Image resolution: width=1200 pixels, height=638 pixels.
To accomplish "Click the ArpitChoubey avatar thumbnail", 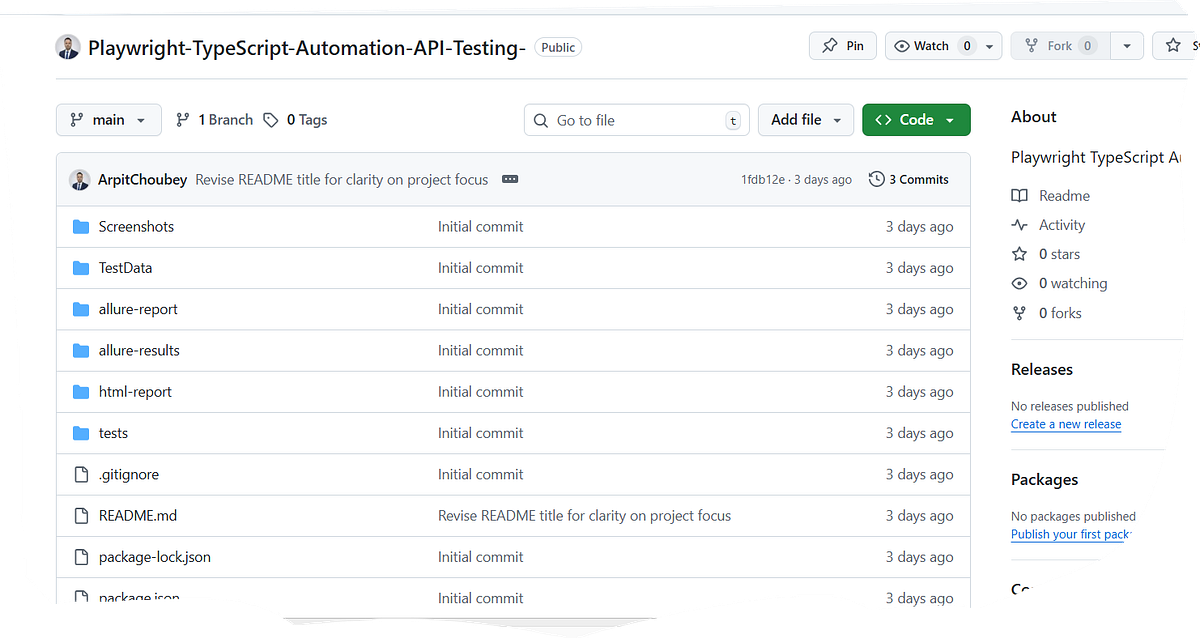I will click(x=80, y=180).
